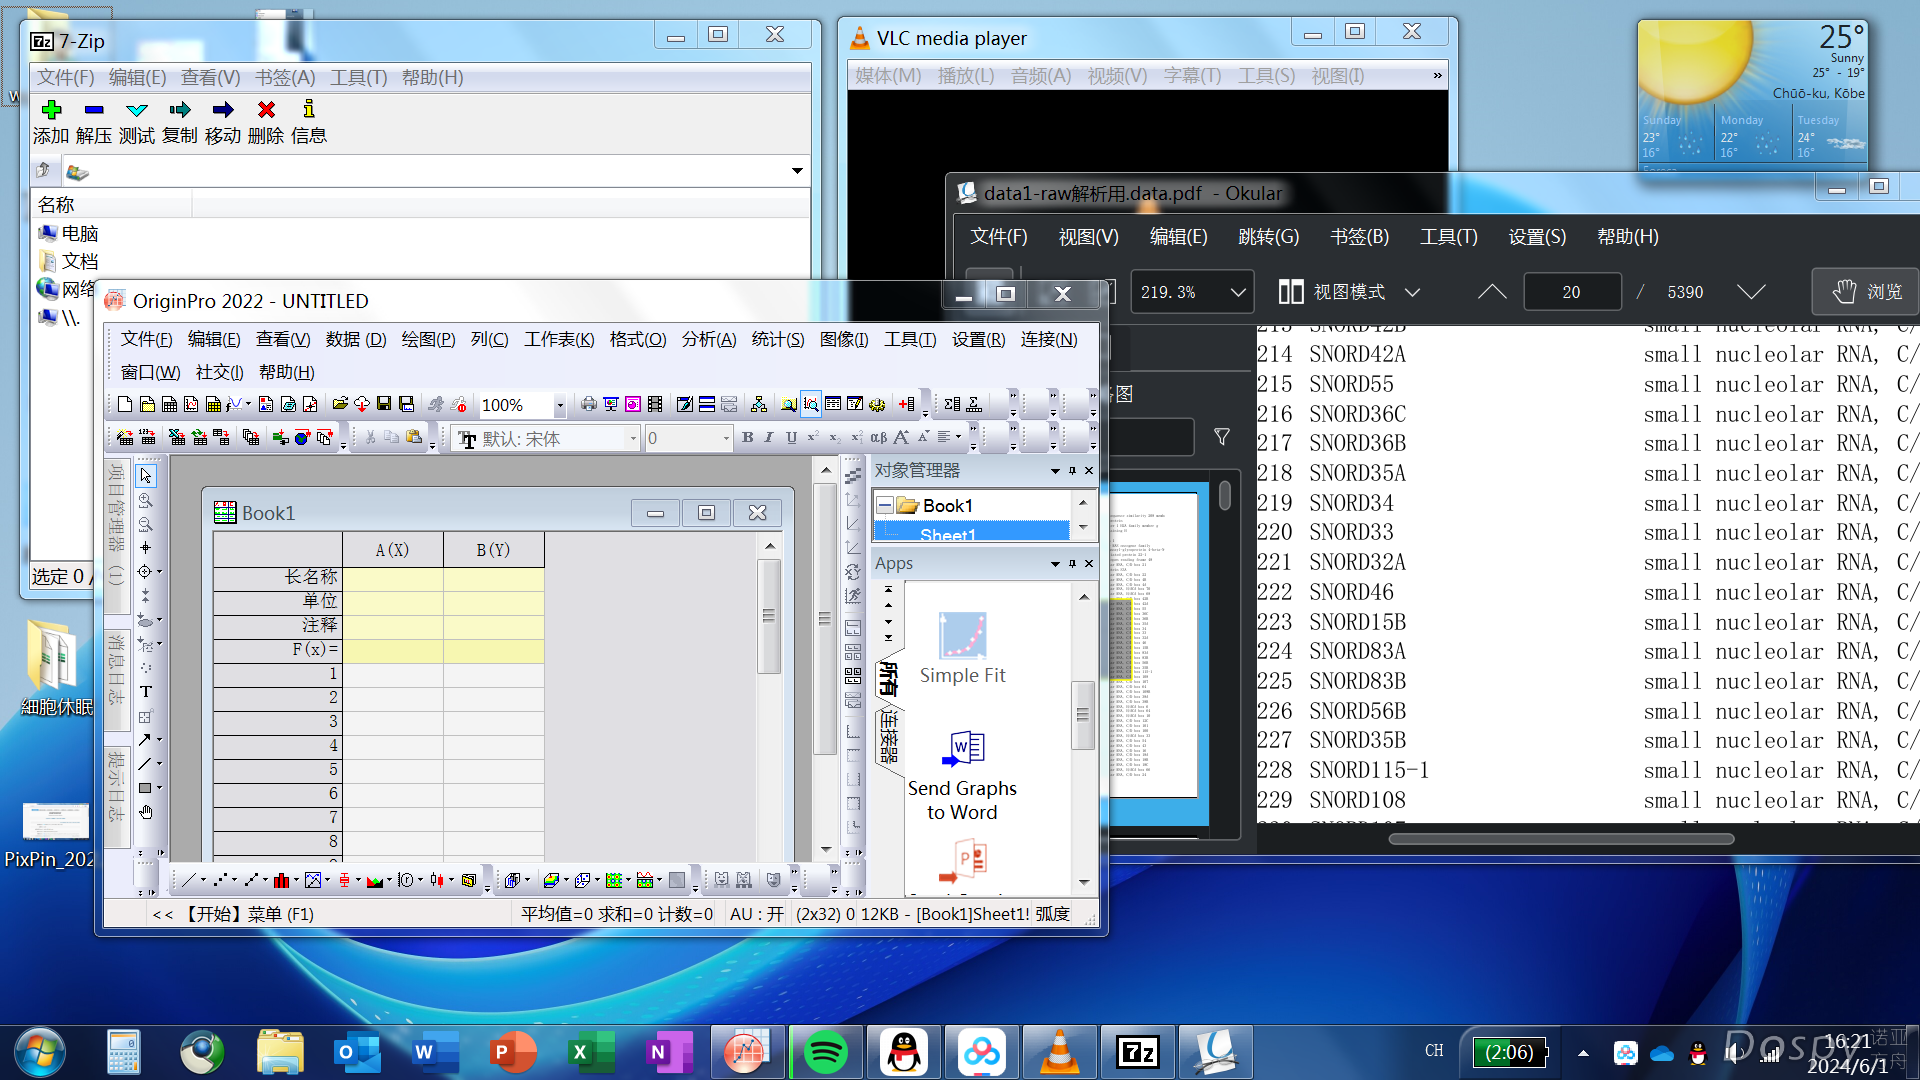Click the Scatter plot icon in OriginPro
The image size is (1920, 1080).
pos(219,880)
